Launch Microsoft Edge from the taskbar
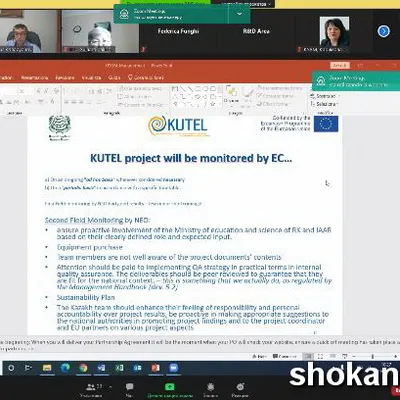Image resolution: width=400 pixels, height=400 pixels. tap(65, 368)
